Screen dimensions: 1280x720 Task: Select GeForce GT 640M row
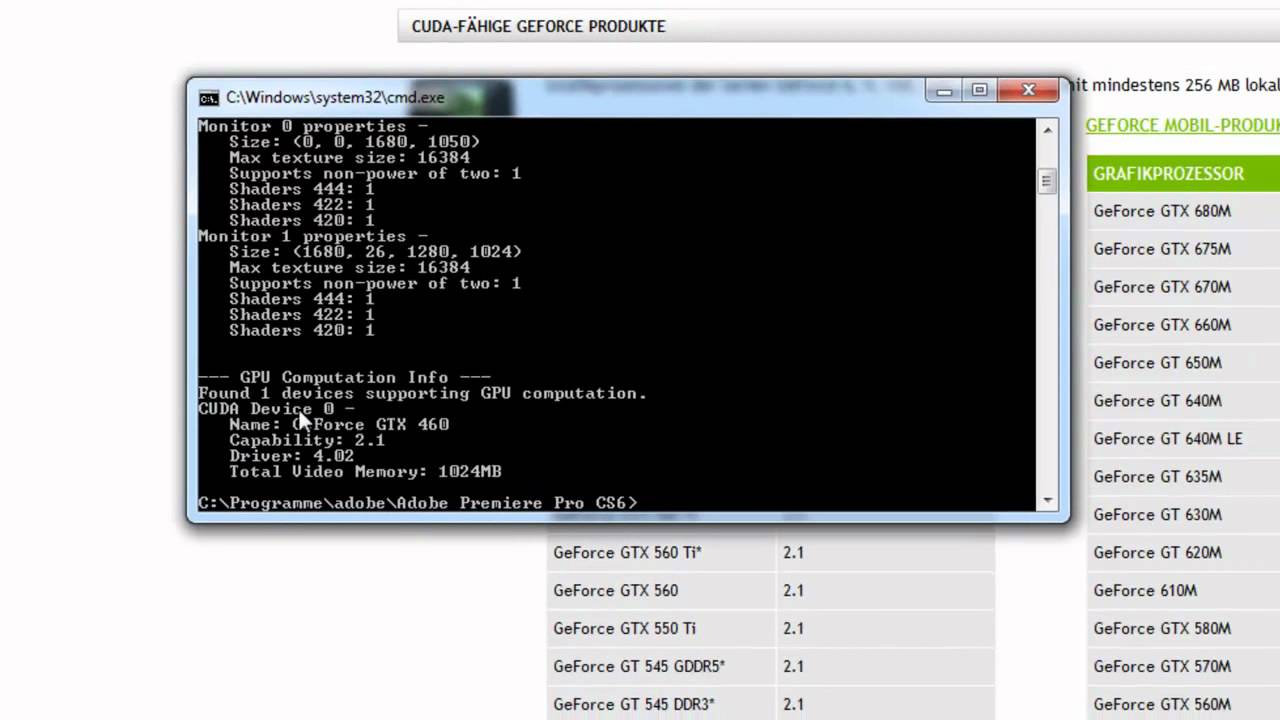(x=1183, y=401)
